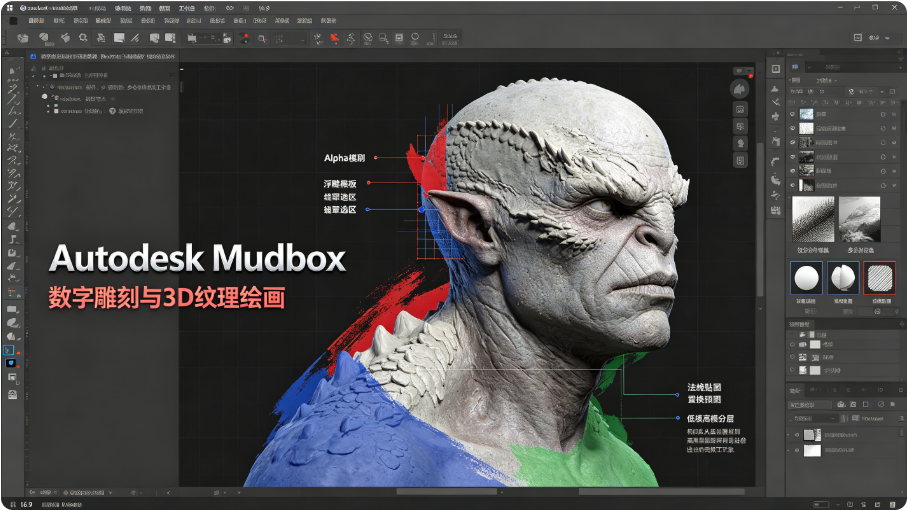Image resolution: width=907 pixels, height=510 pixels.
Task: Select the dotted stamp texture thumbnail
Action: [x=813, y=219]
